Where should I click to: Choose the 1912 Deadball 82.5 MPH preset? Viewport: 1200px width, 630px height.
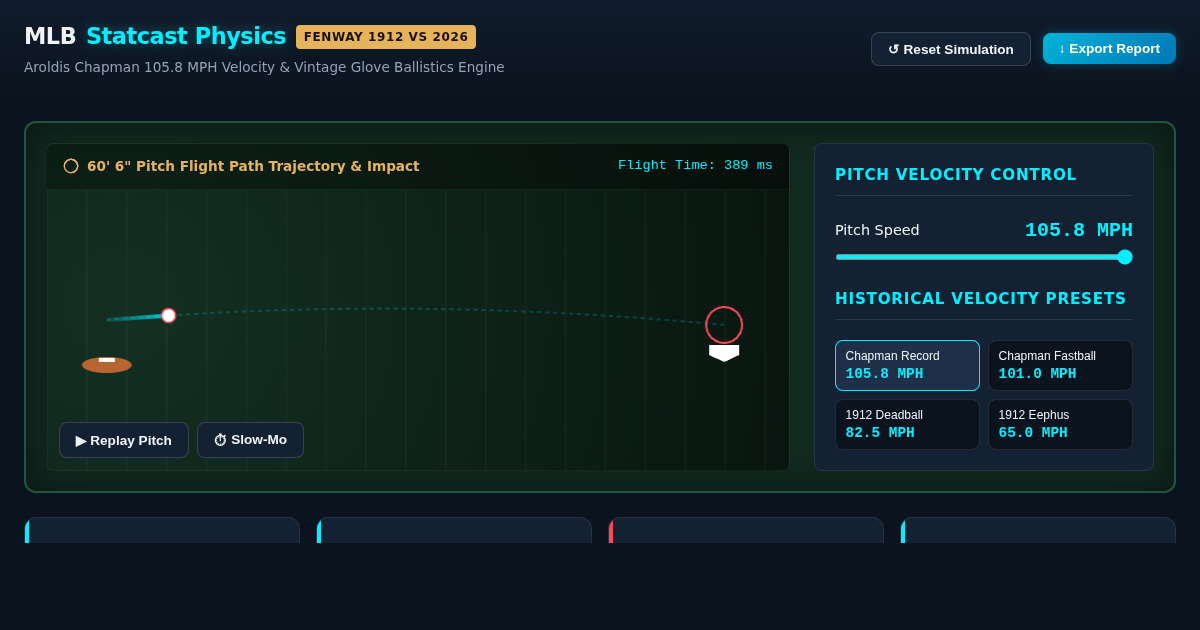(x=907, y=424)
